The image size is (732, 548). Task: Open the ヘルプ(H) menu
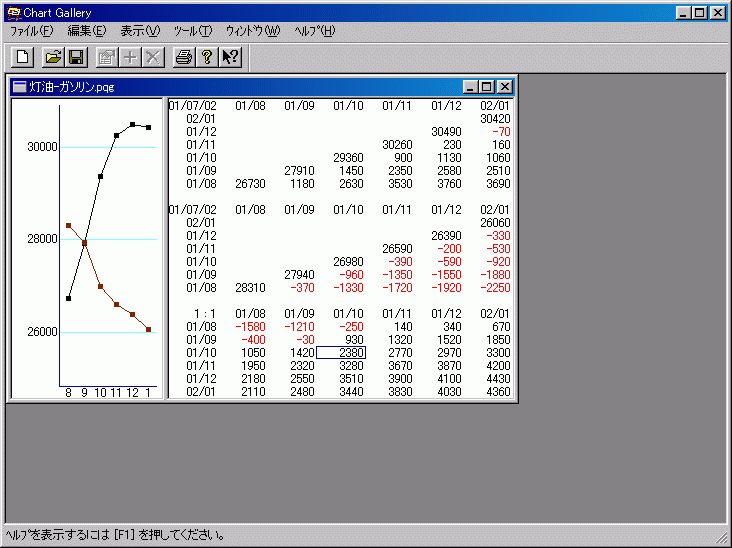pyautogui.click(x=314, y=31)
